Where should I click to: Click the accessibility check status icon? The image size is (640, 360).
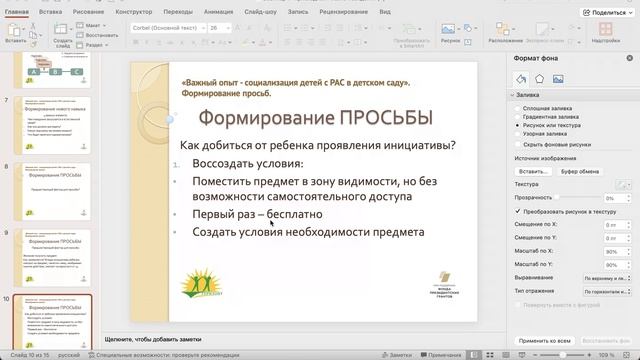91,355
